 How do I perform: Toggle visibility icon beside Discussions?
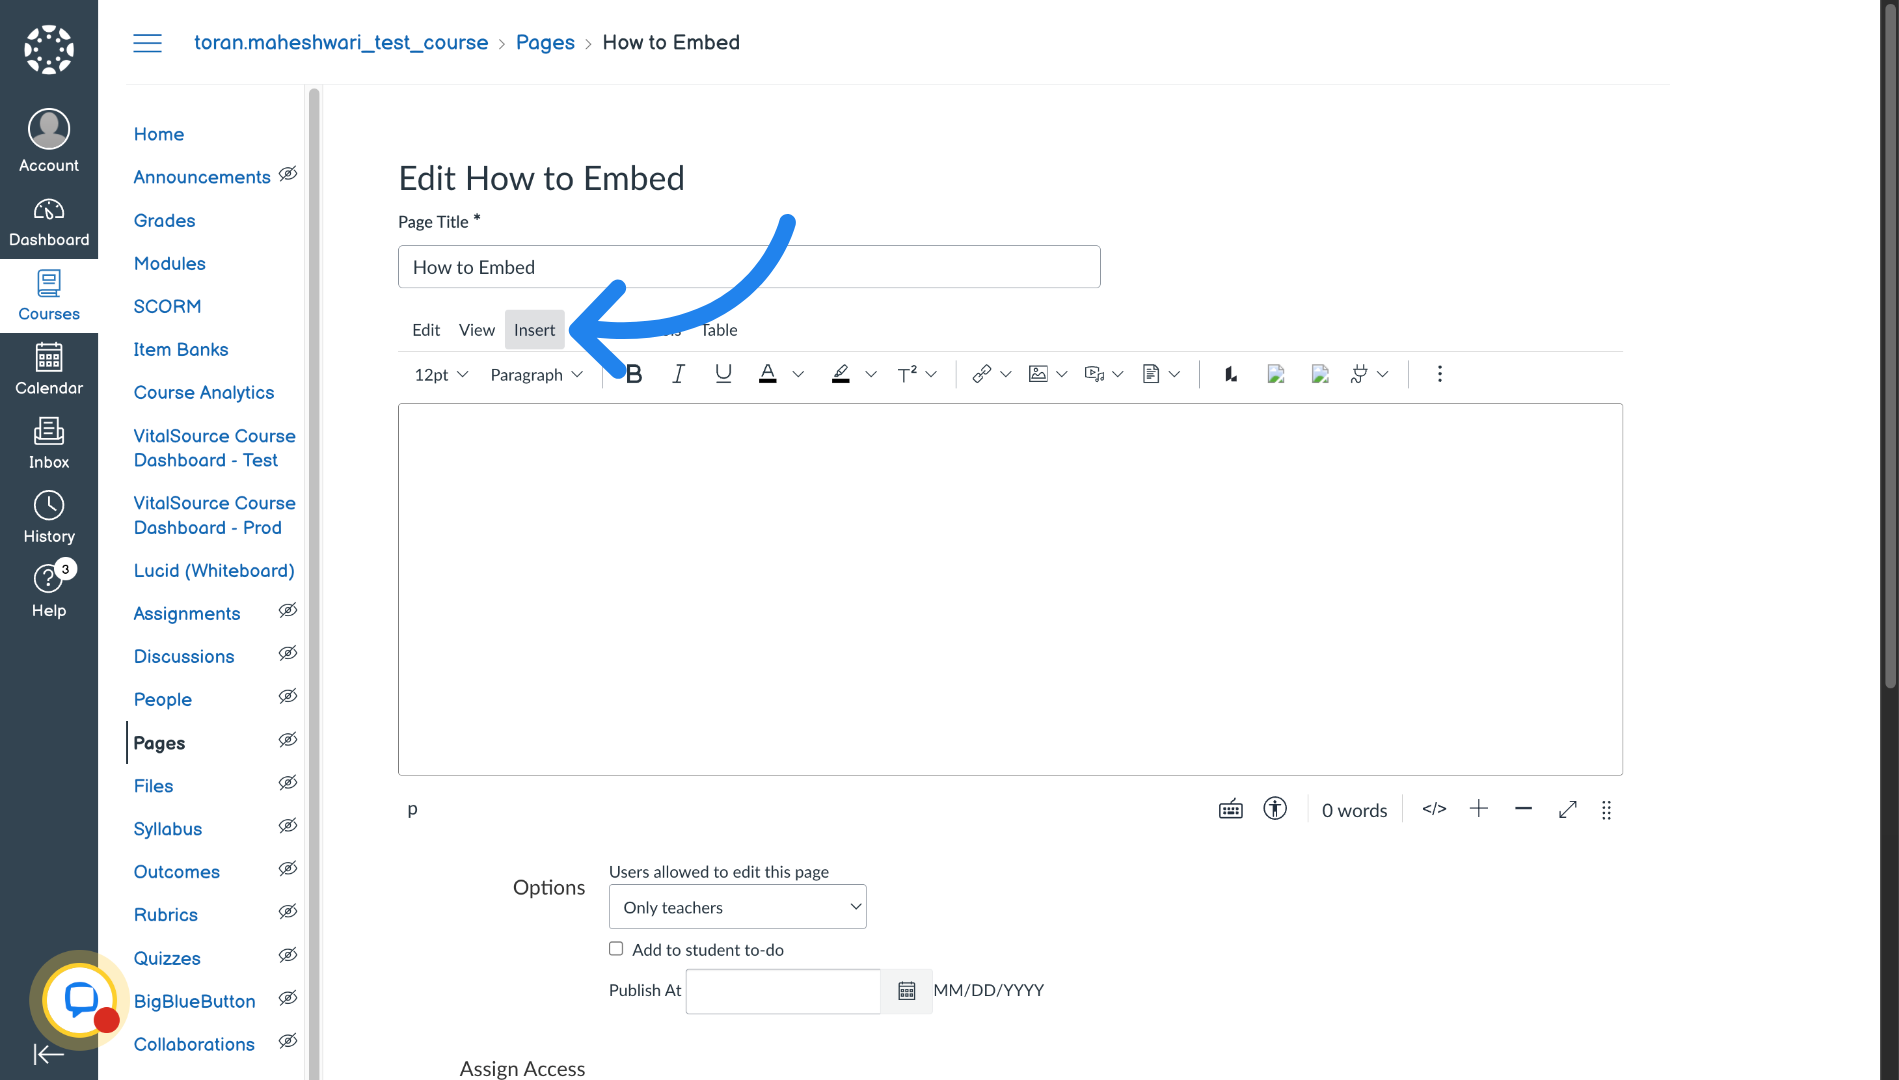288,653
